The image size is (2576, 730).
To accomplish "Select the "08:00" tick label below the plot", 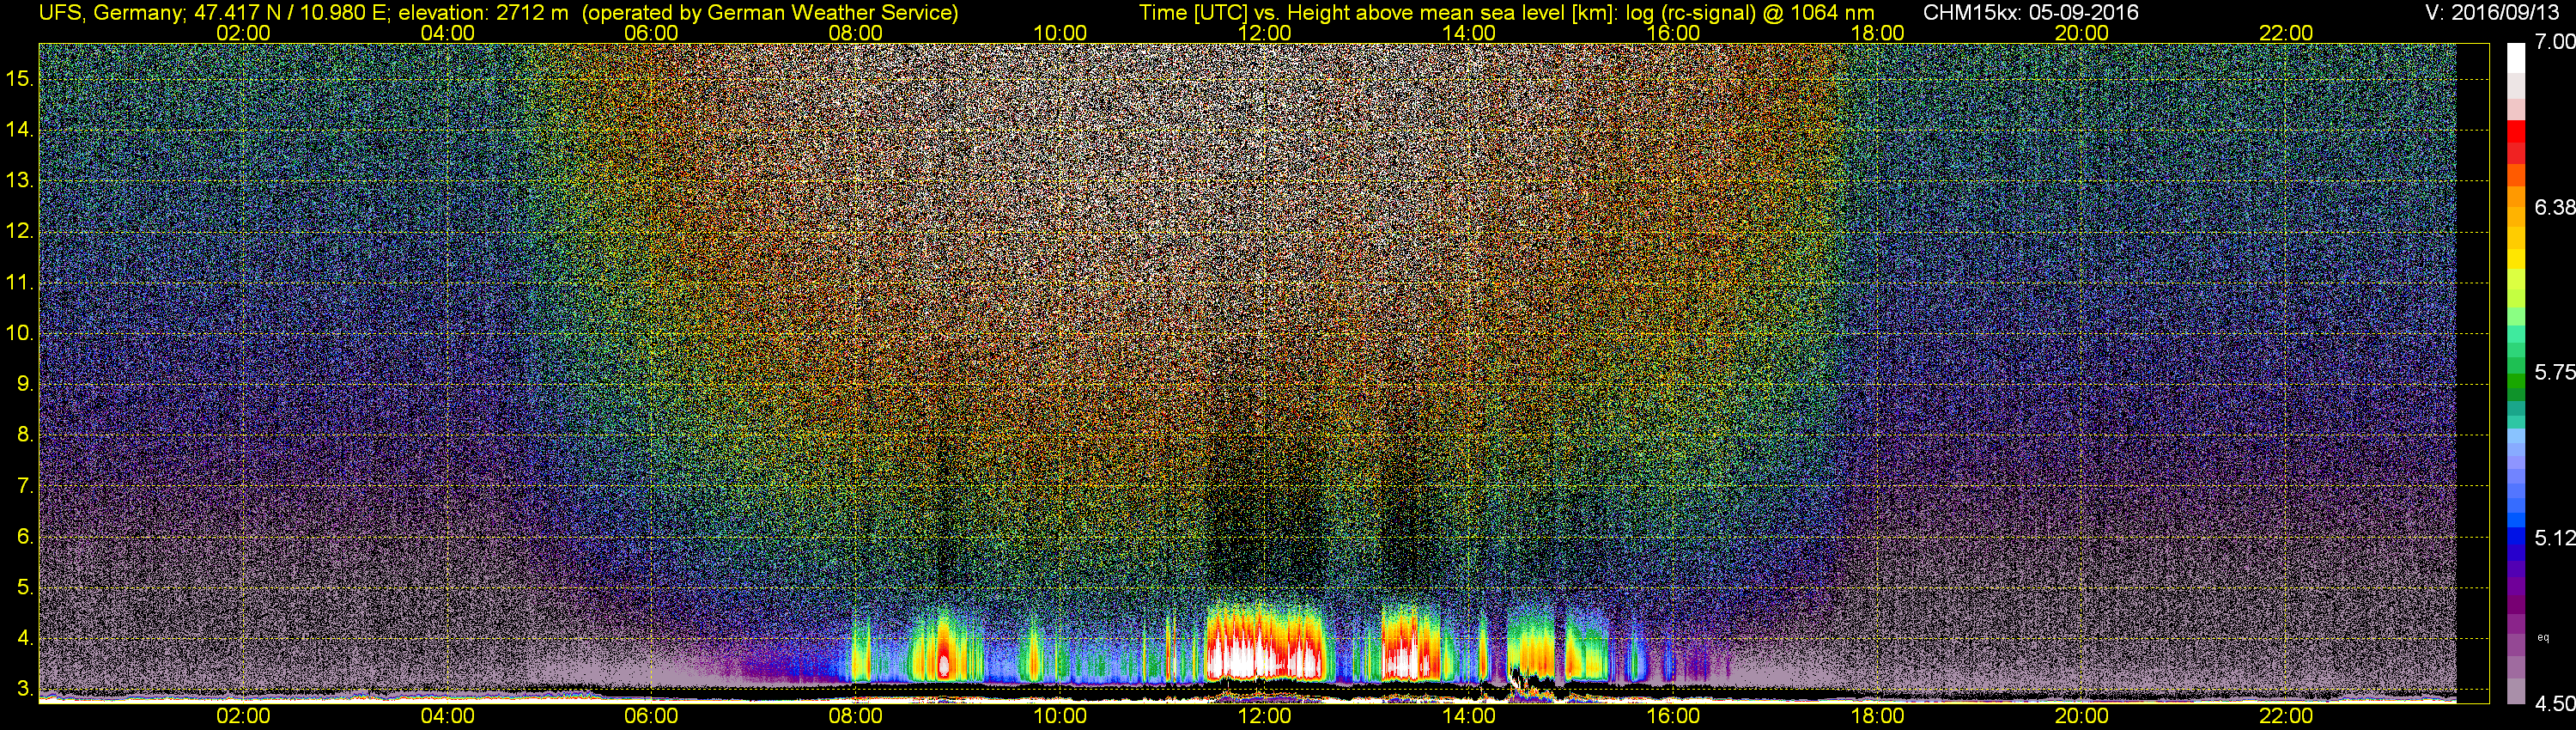I will [x=856, y=716].
